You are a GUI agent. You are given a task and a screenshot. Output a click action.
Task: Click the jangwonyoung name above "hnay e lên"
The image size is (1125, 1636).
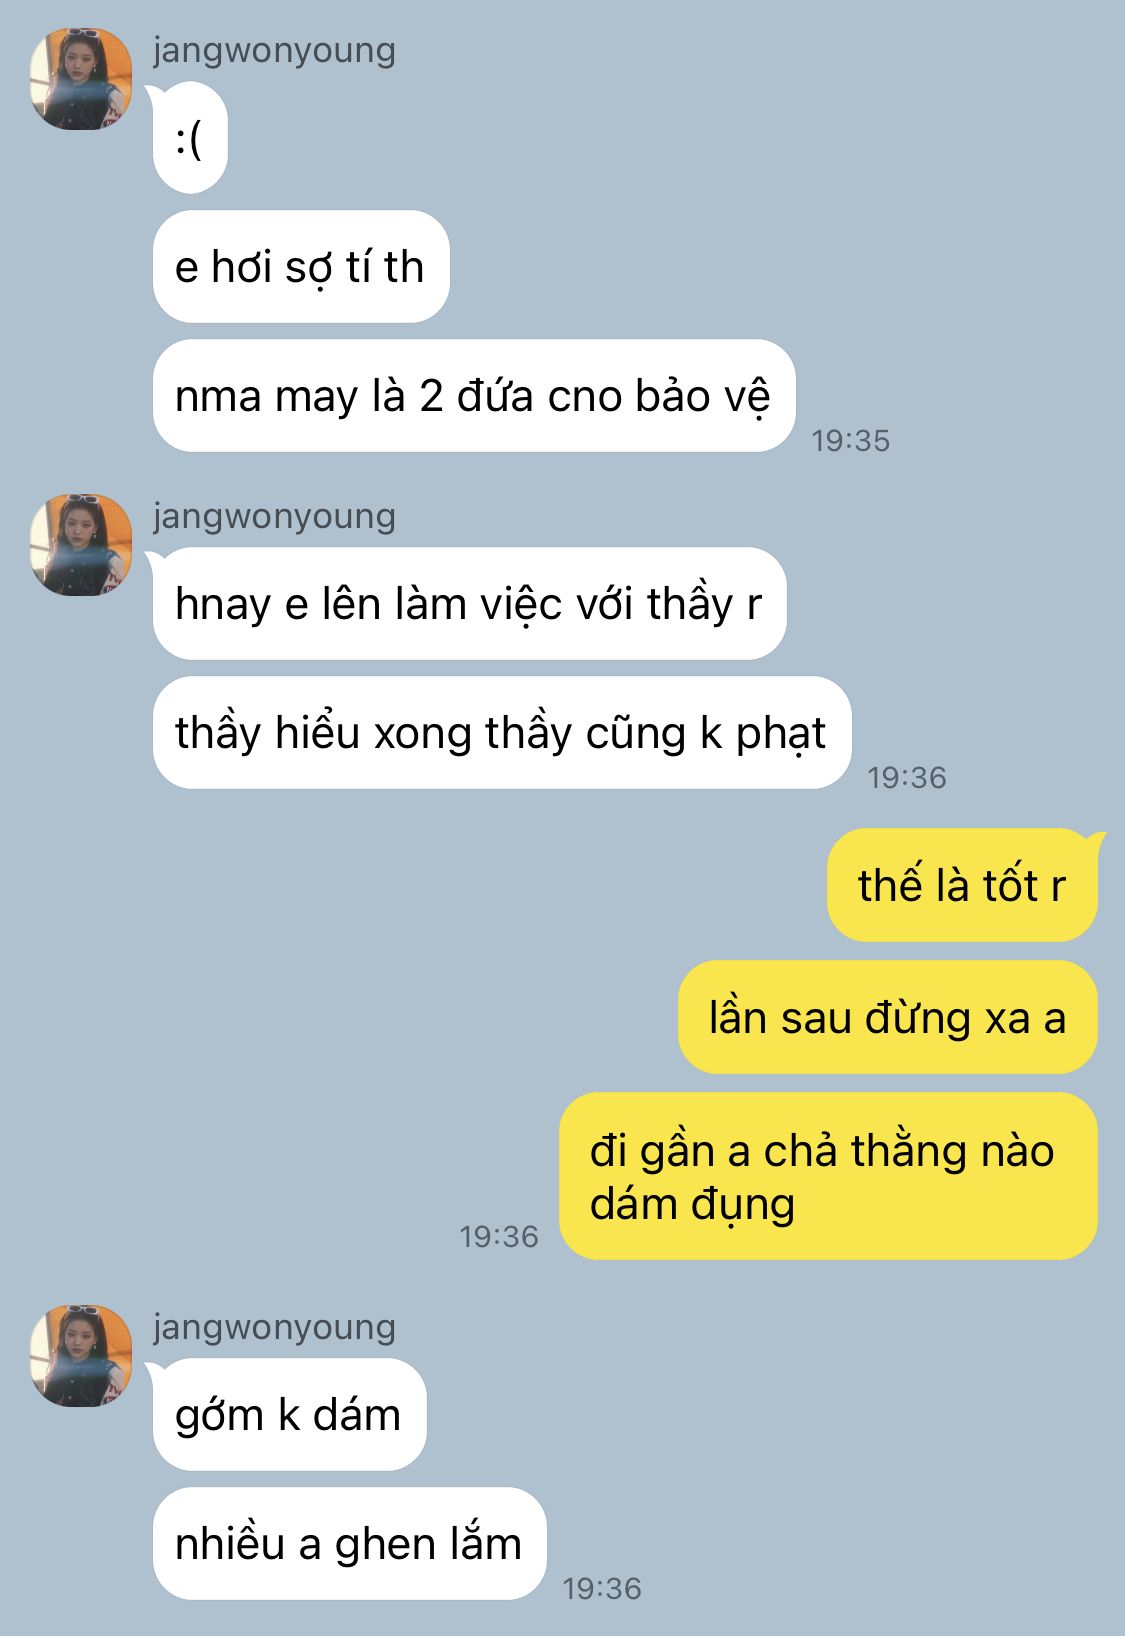[274, 516]
